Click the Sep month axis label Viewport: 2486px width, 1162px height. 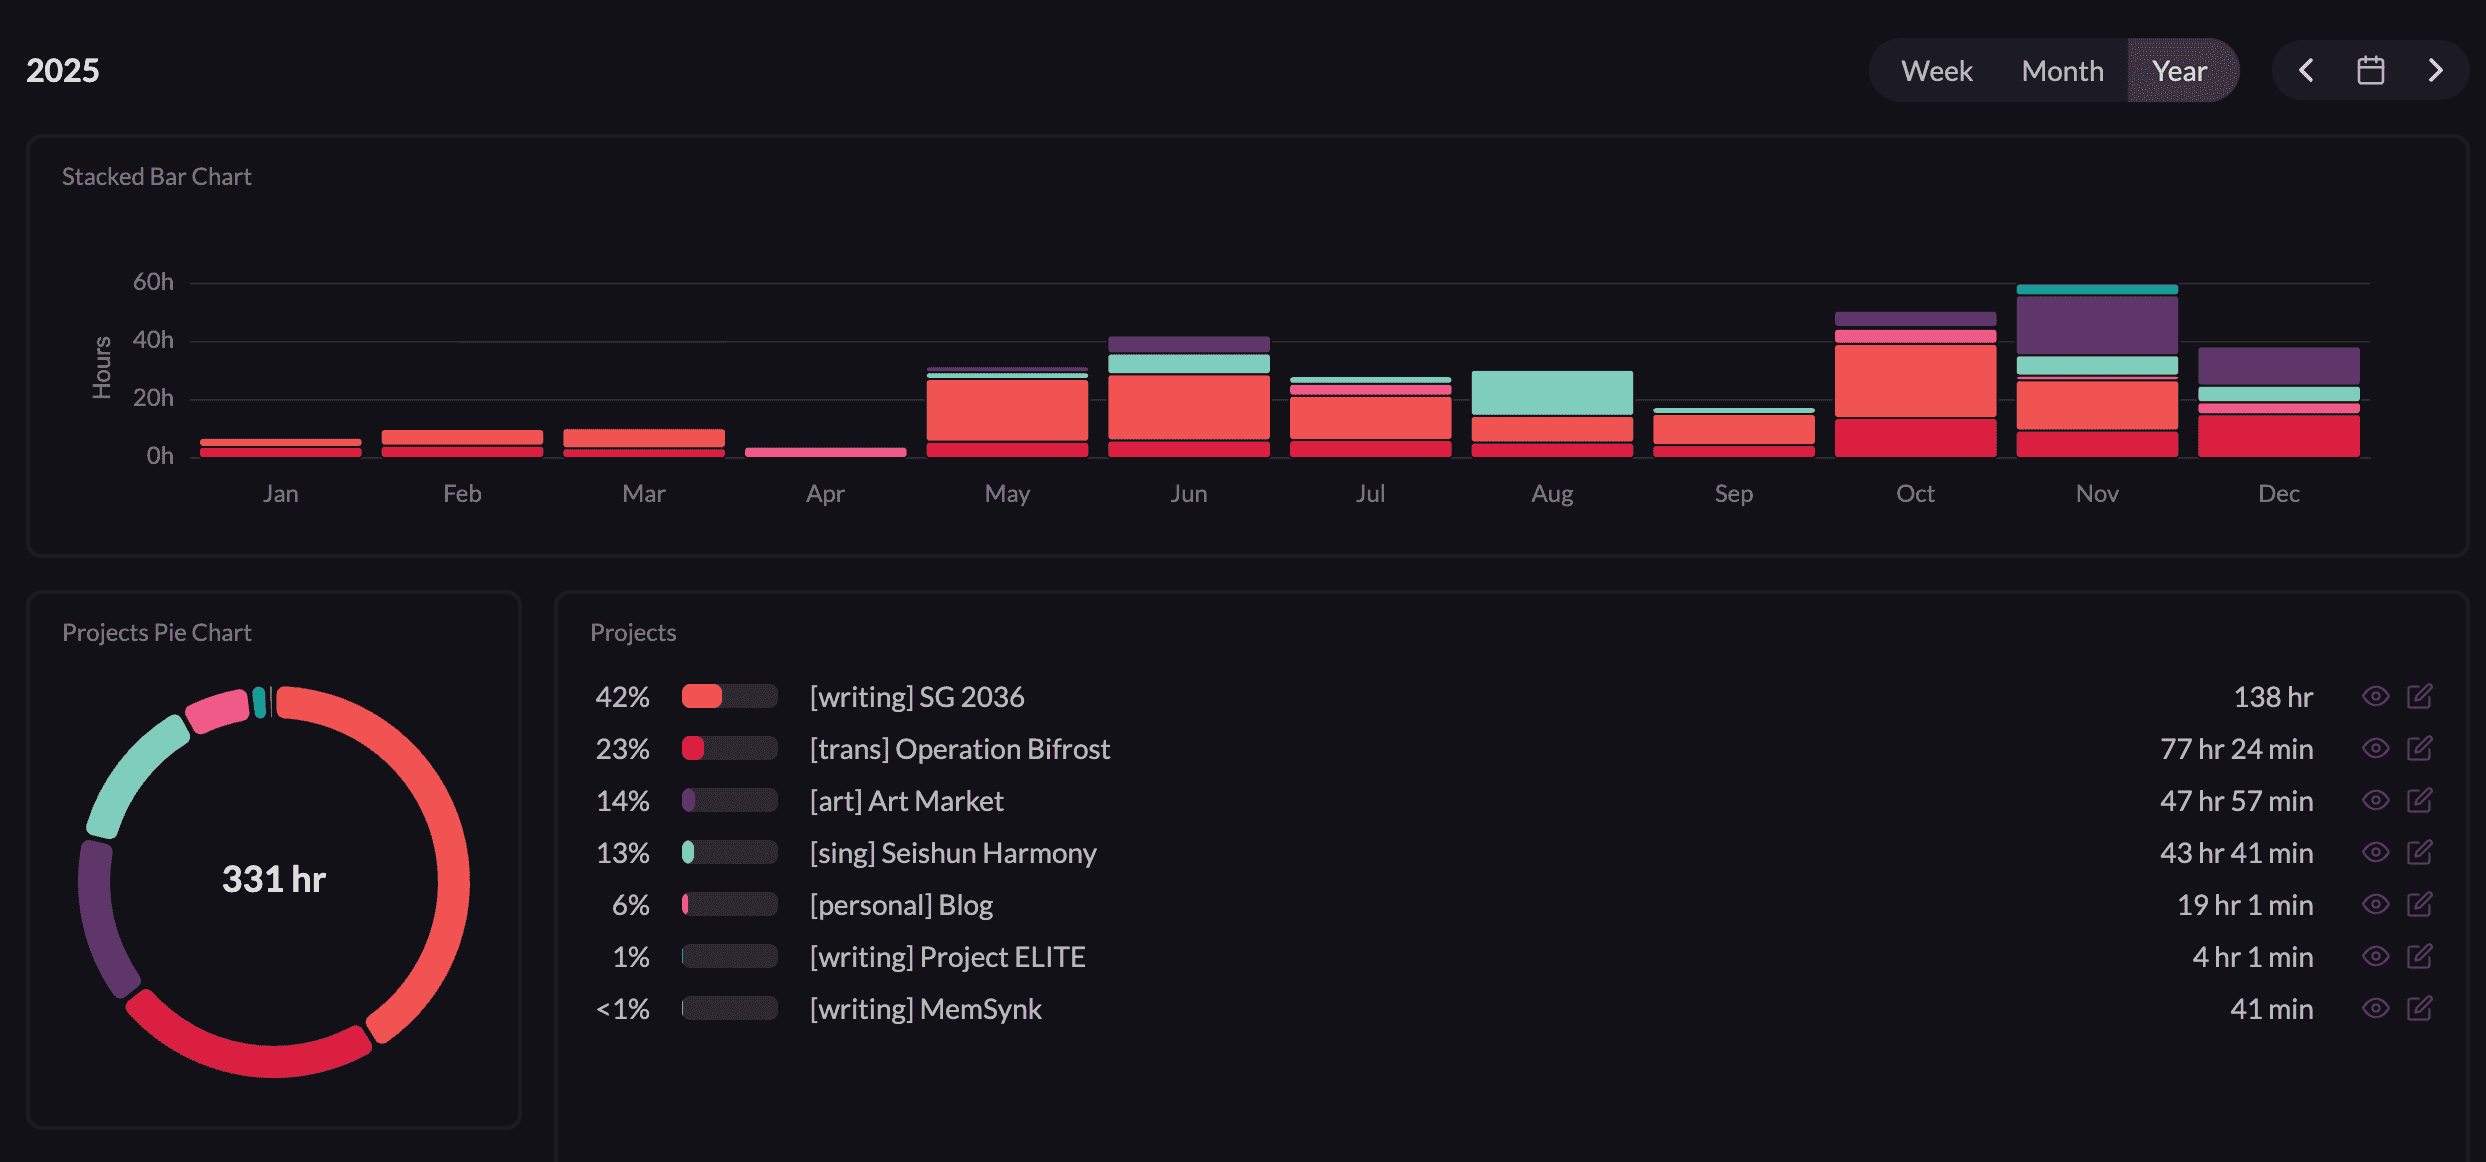point(1733,493)
